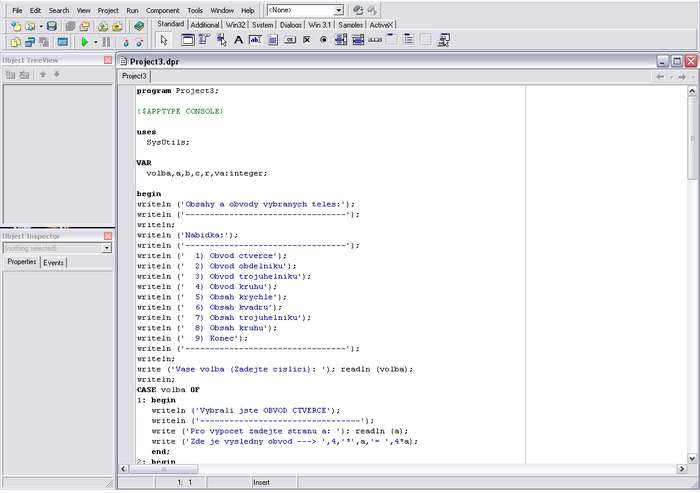Open the dropdown arrow beside Run button
The image size is (700, 493).
(96, 42)
